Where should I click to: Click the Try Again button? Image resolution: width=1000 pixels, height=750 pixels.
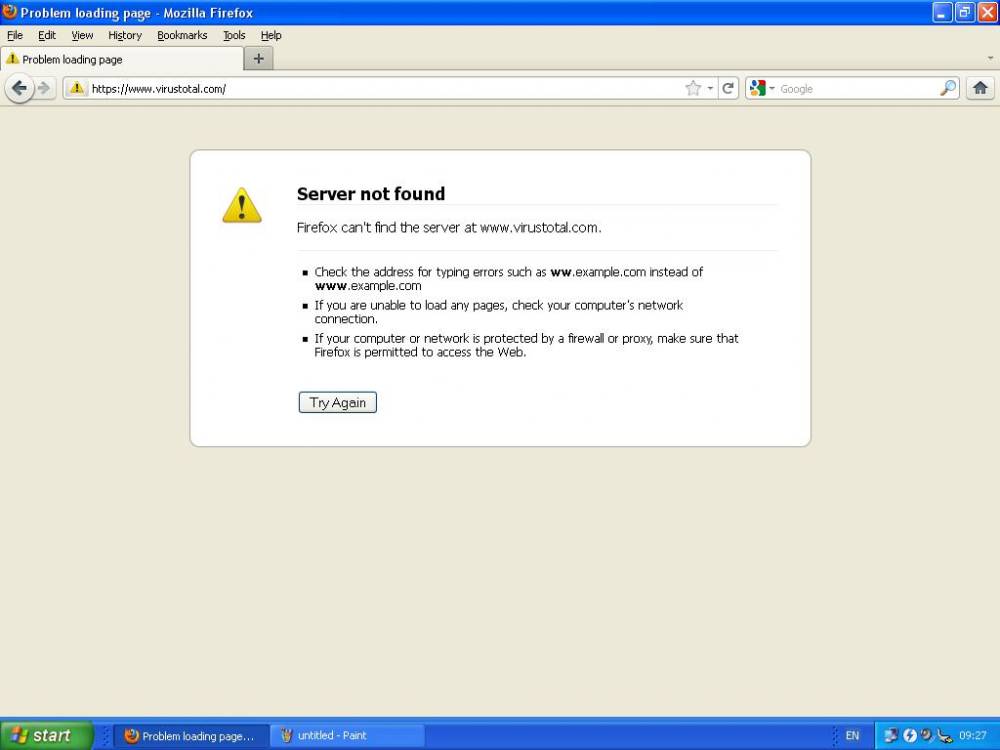337,402
